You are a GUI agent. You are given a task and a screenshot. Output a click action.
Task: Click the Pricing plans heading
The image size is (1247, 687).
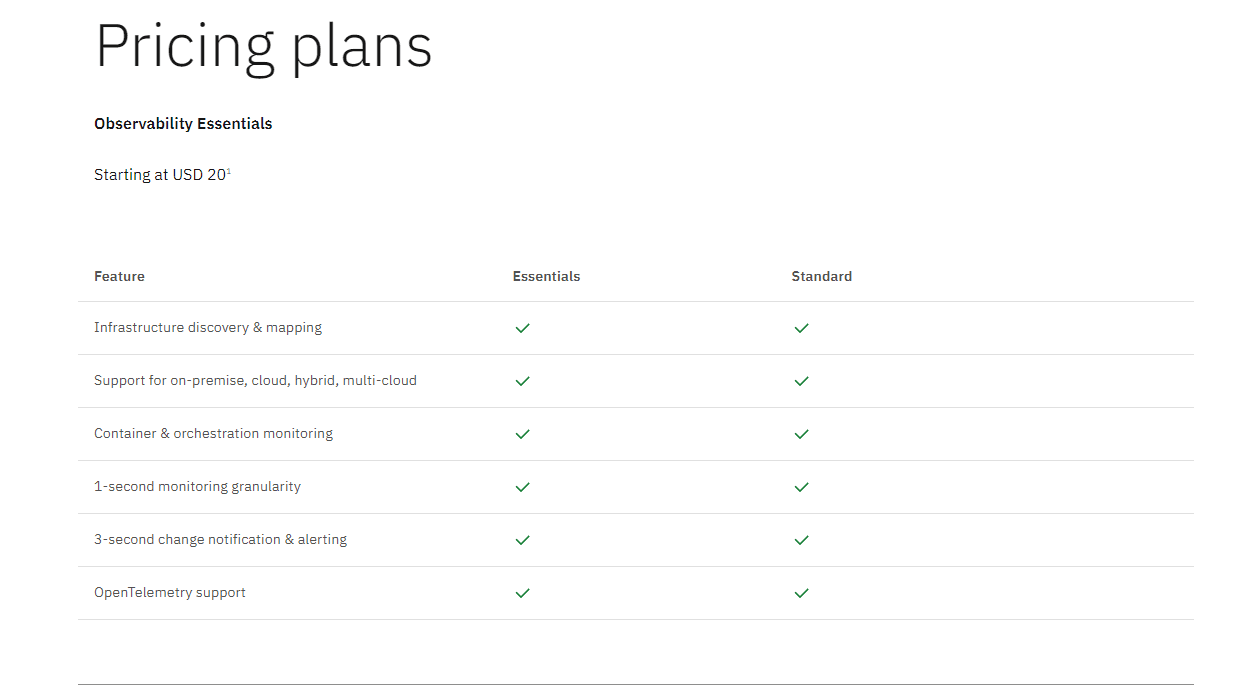pos(264,46)
